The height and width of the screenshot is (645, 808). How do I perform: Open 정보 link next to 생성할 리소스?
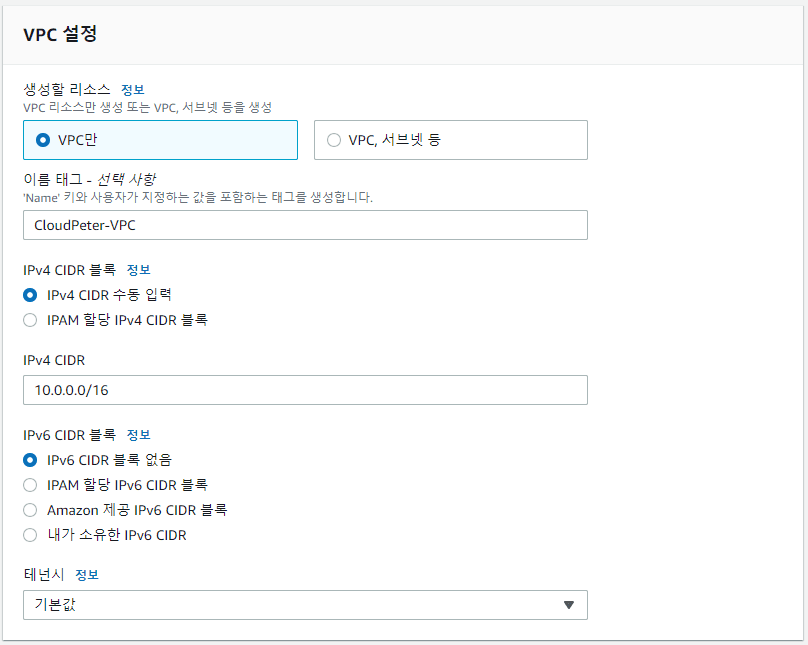coord(133,89)
